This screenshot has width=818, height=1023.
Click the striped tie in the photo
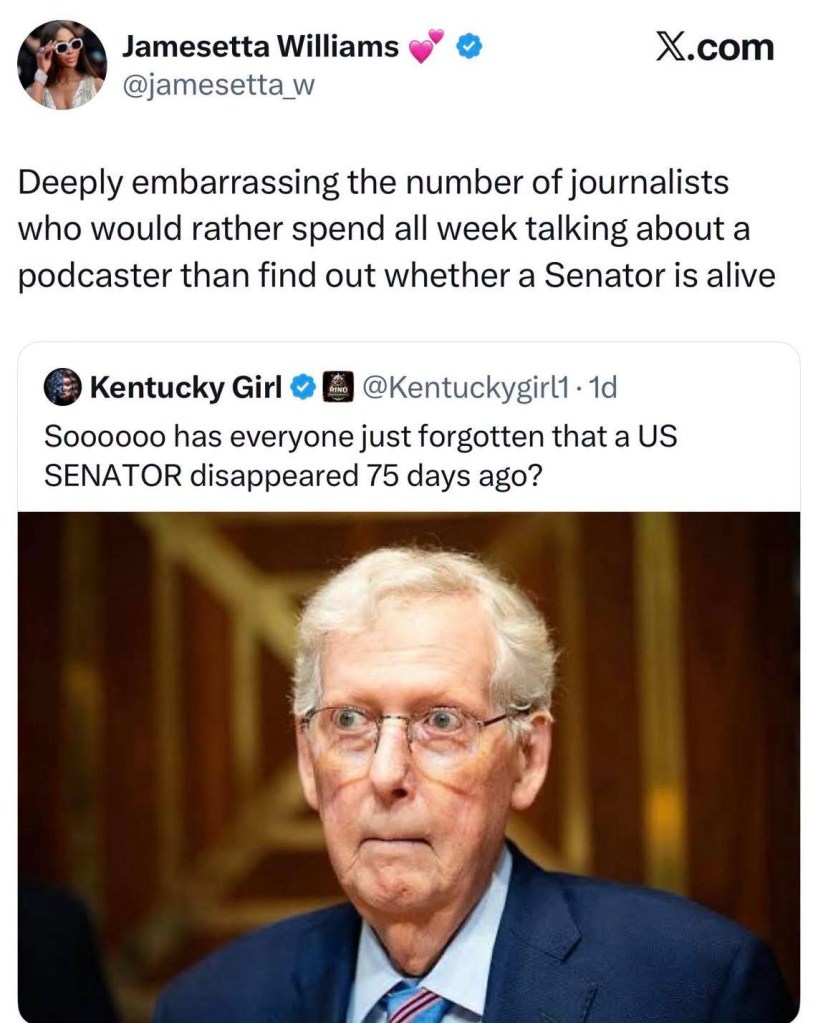[x=412, y=1005]
